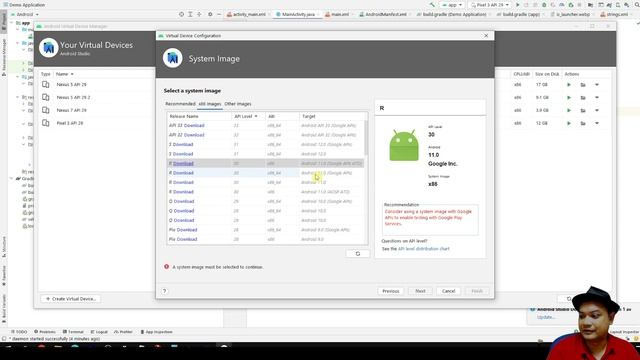Image resolution: width=640 pixels, height=360 pixels.
Task: Open actions dropdown for Nexus 5 API 29 2
Action: pos(597,98)
